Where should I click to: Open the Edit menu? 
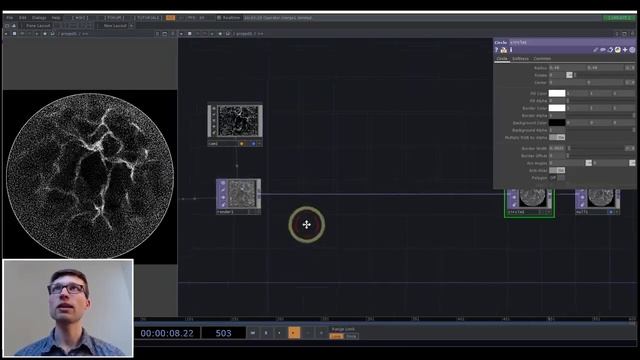pos(22,18)
